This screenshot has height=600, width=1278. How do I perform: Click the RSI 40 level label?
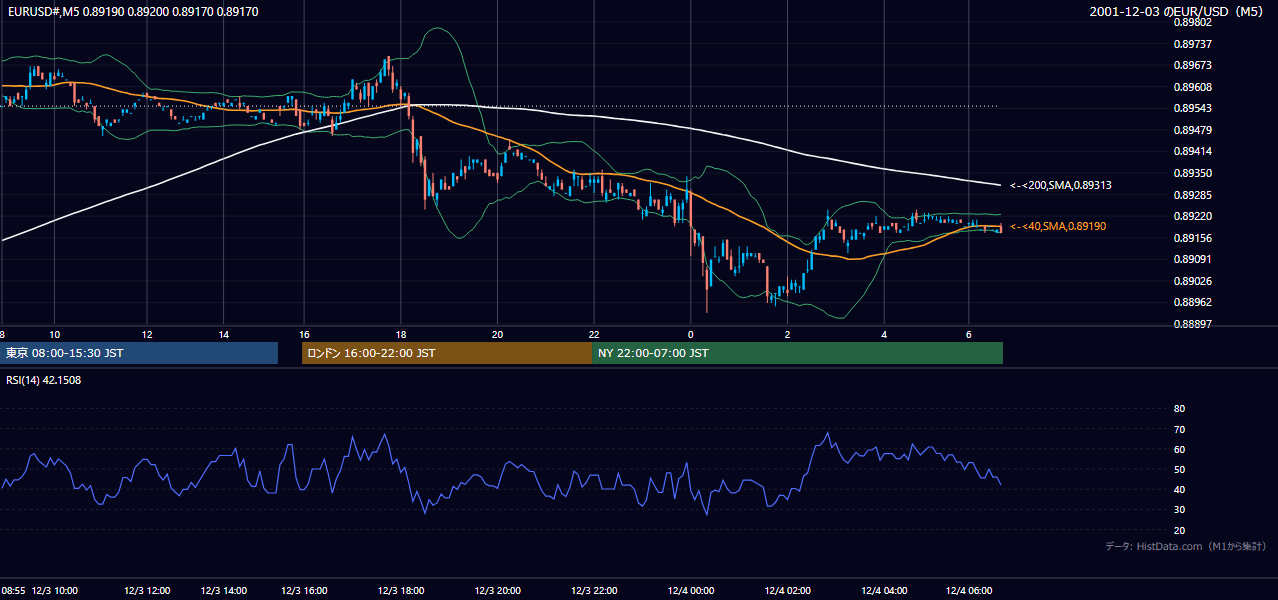point(1179,490)
